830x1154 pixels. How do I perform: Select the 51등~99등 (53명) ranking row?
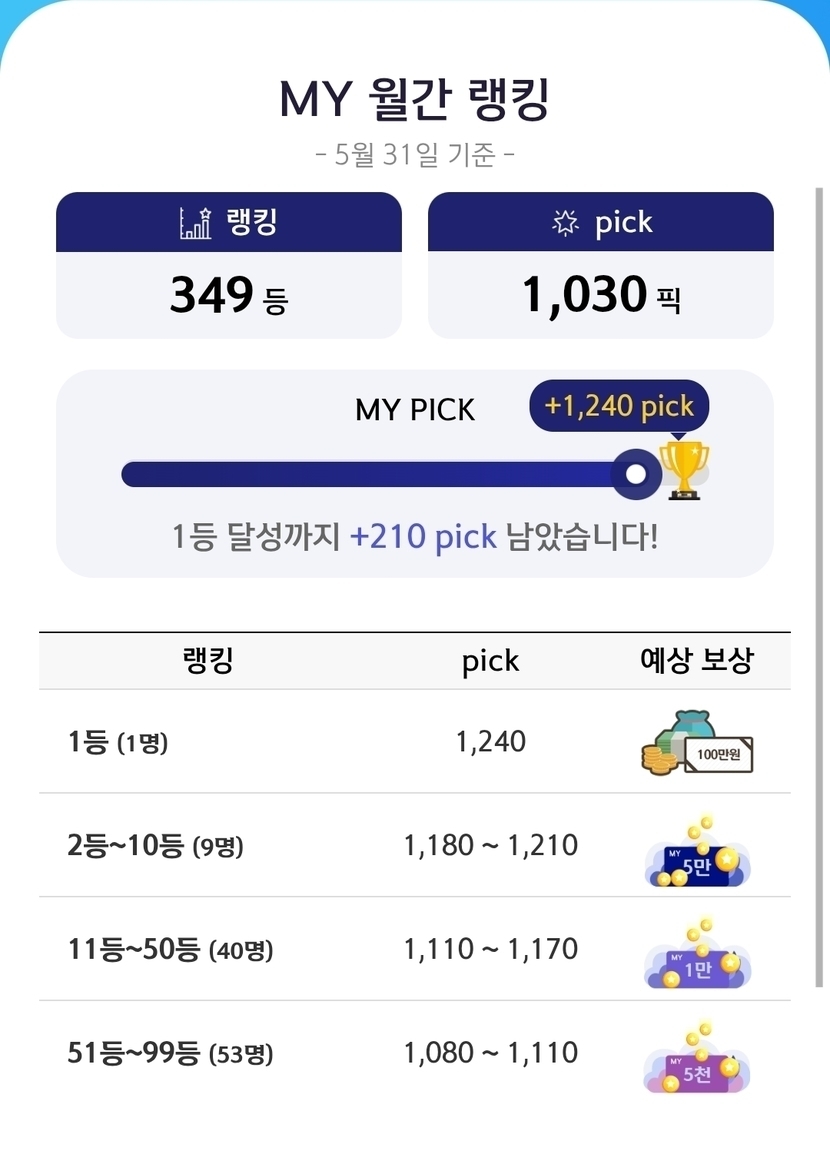point(415,1053)
